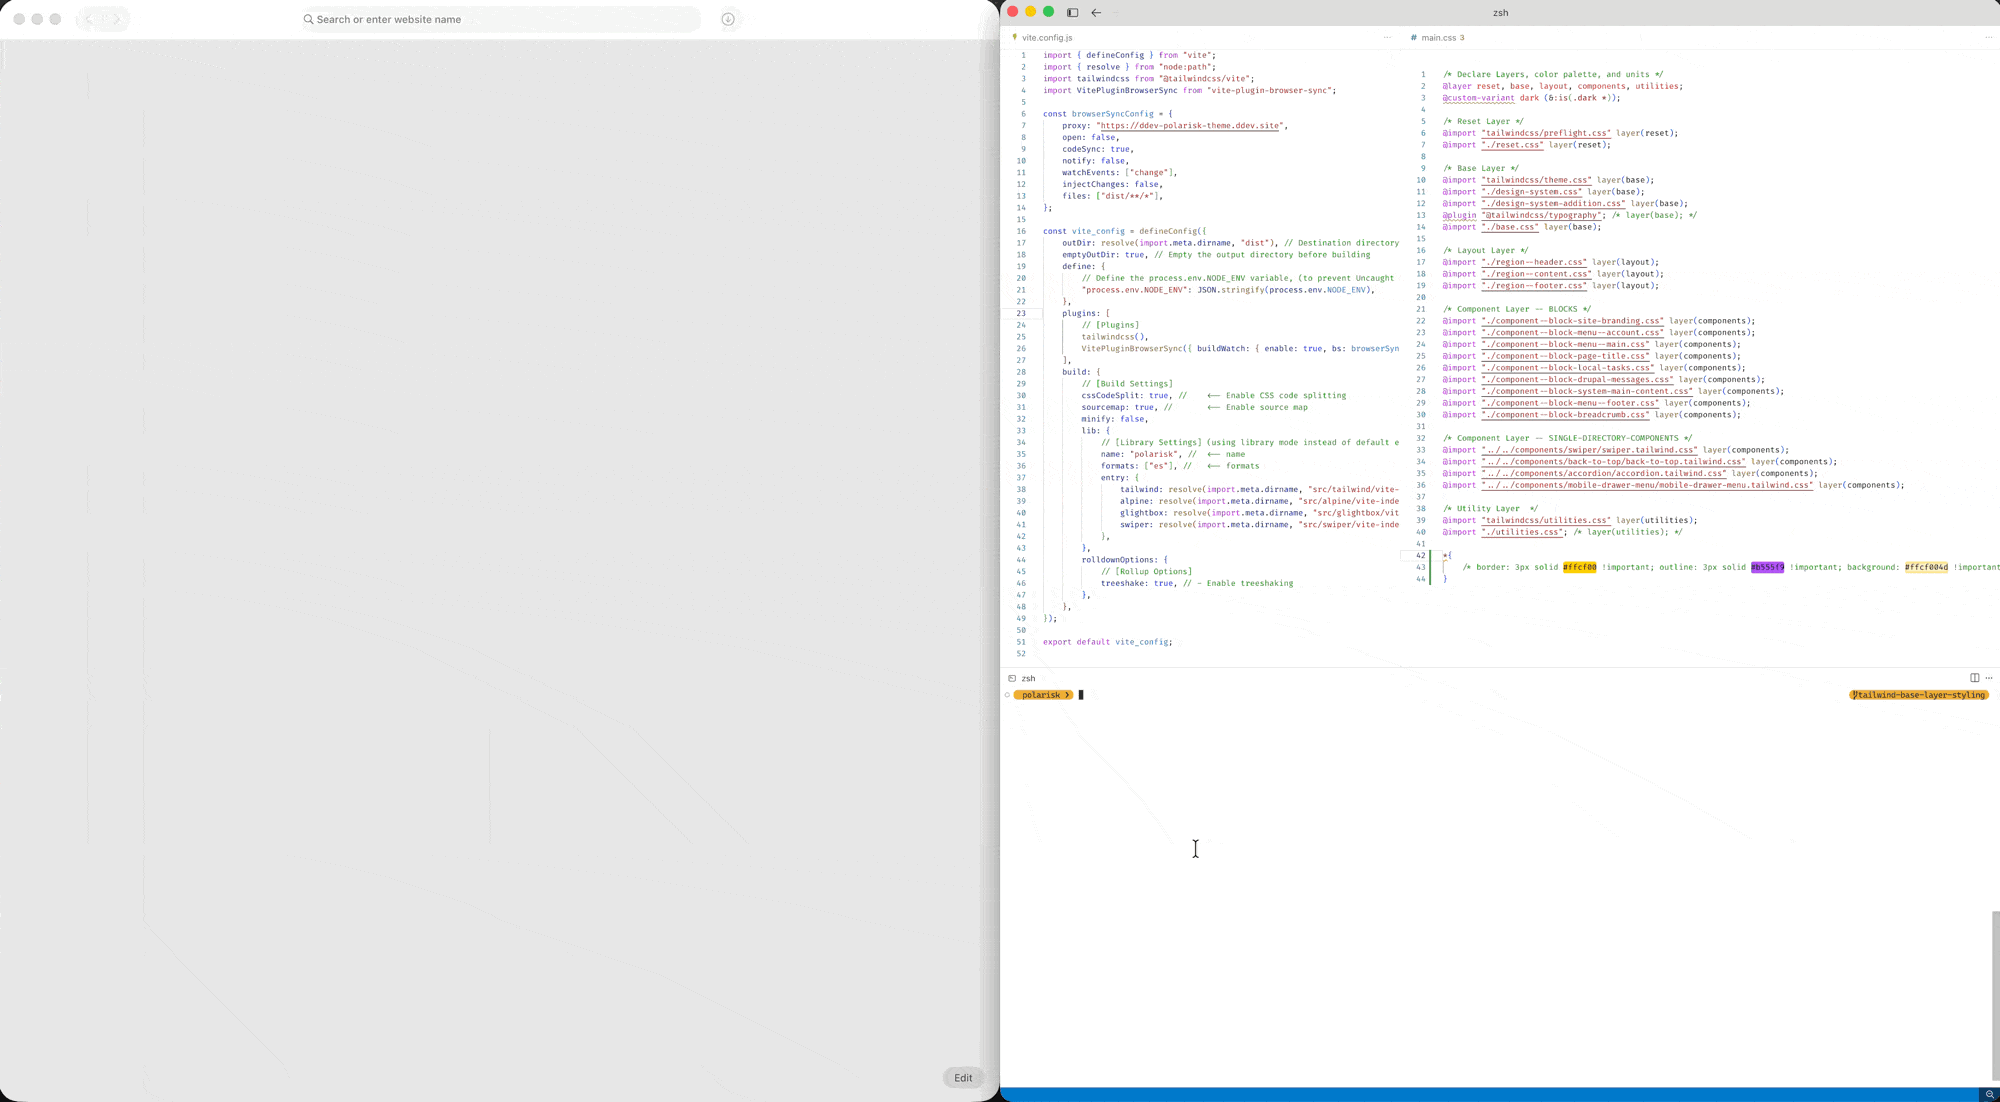Image resolution: width=2000 pixels, height=1102 pixels.
Task: Switch to the vite.config.js tab
Action: (1046, 38)
